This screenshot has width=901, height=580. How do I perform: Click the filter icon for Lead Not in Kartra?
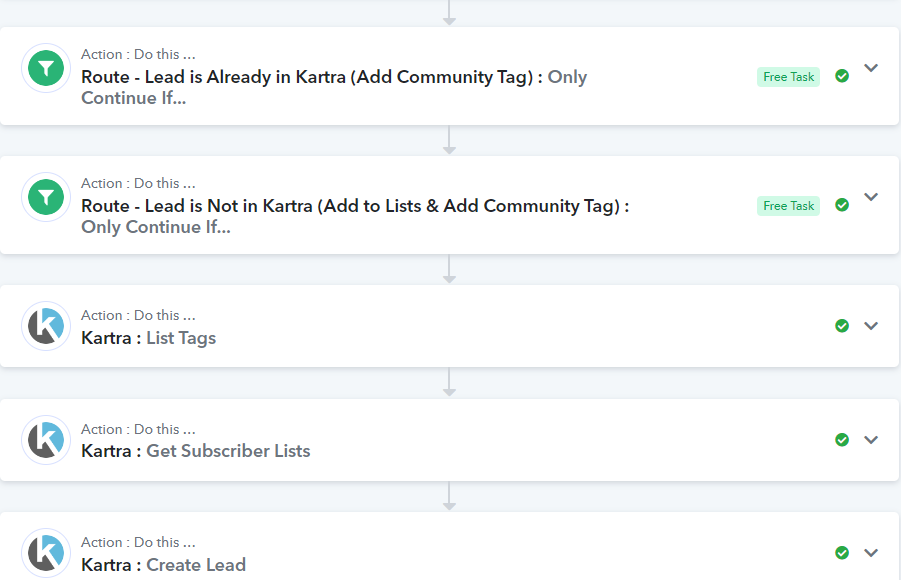click(x=46, y=197)
